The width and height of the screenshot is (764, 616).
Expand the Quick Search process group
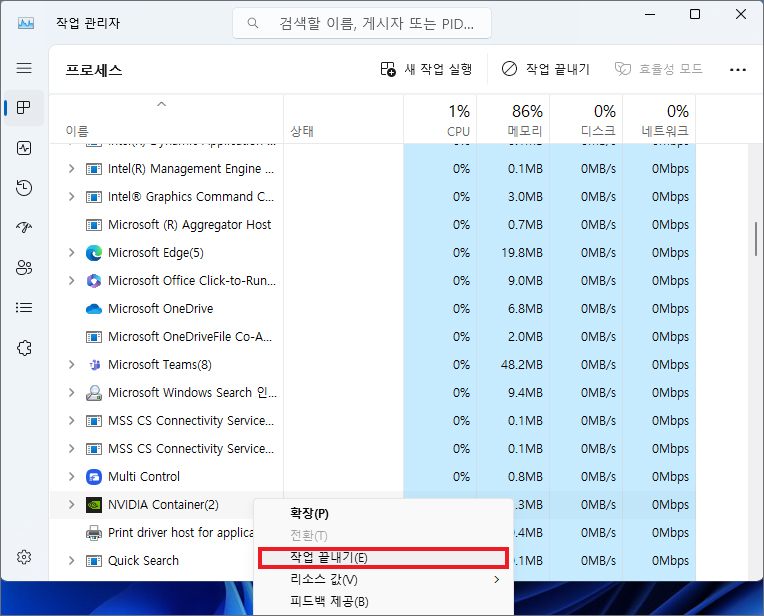tap(72, 560)
